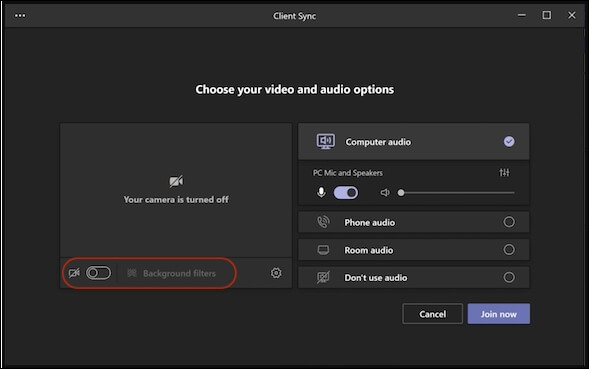Select the Room audio radio button
Screen dimensions: 589x369
[x=509, y=250]
